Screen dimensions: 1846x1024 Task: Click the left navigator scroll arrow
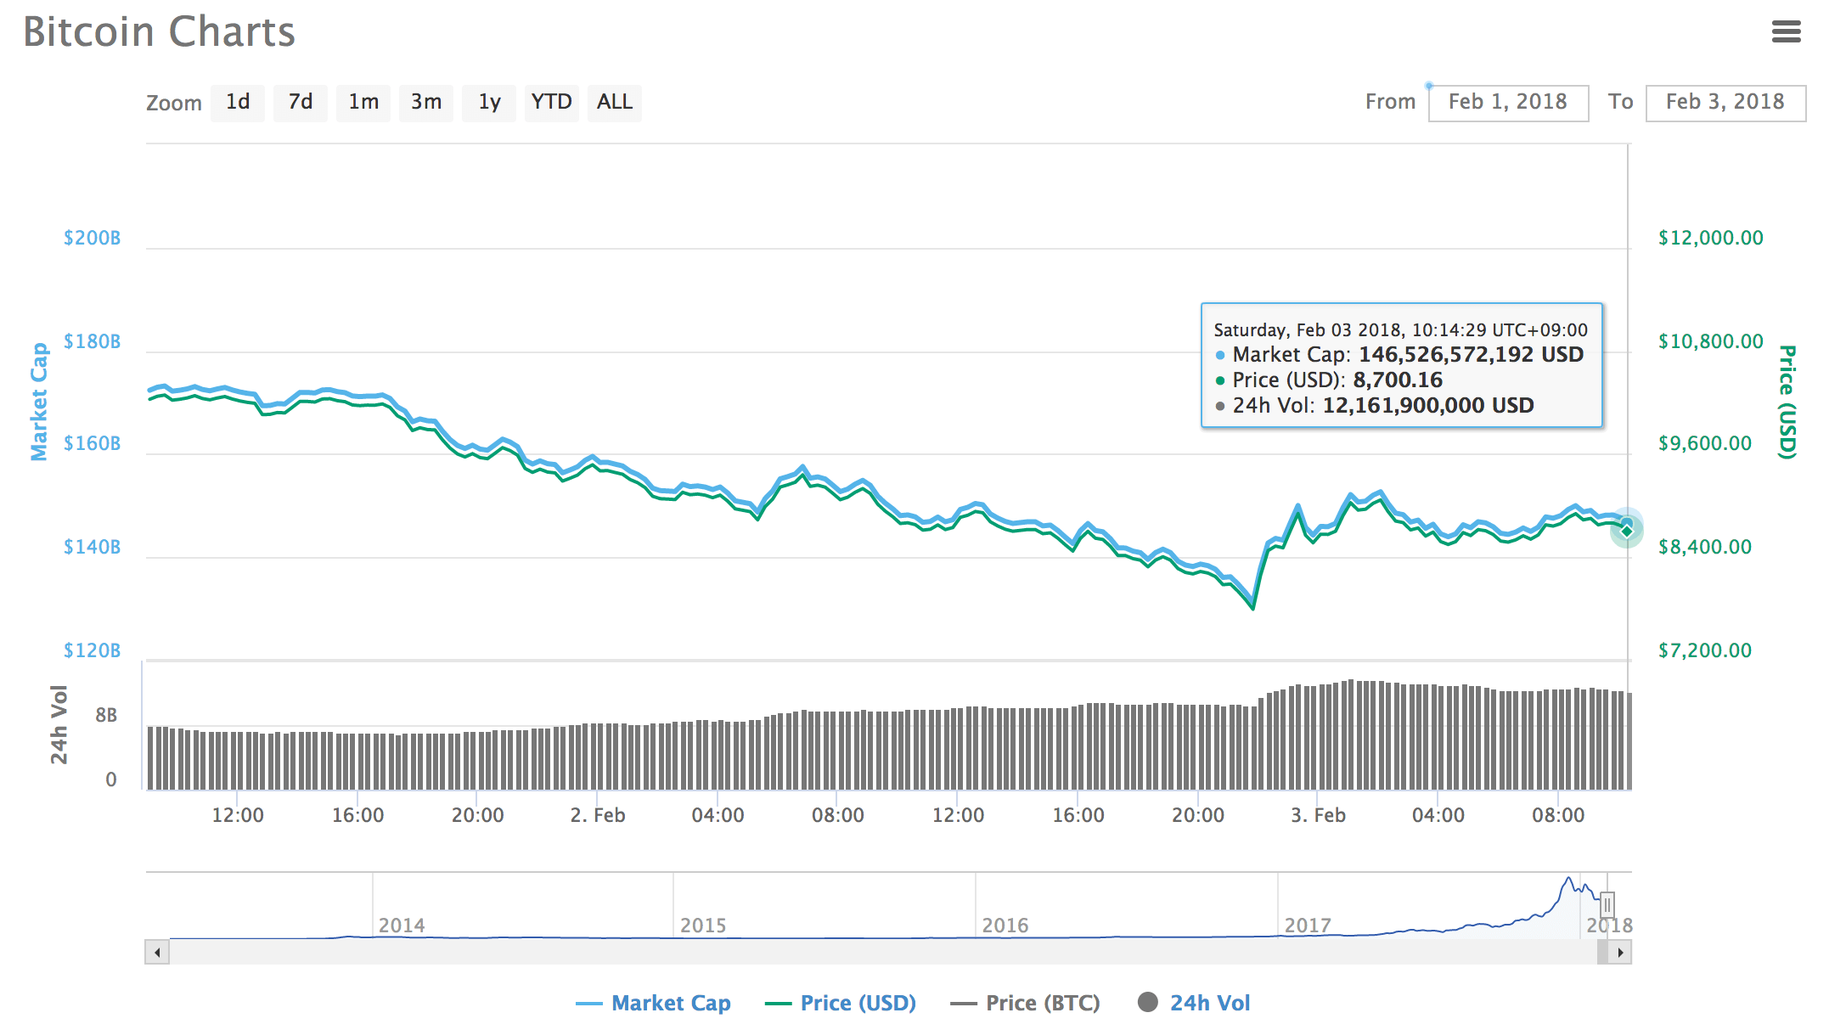click(x=157, y=952)
